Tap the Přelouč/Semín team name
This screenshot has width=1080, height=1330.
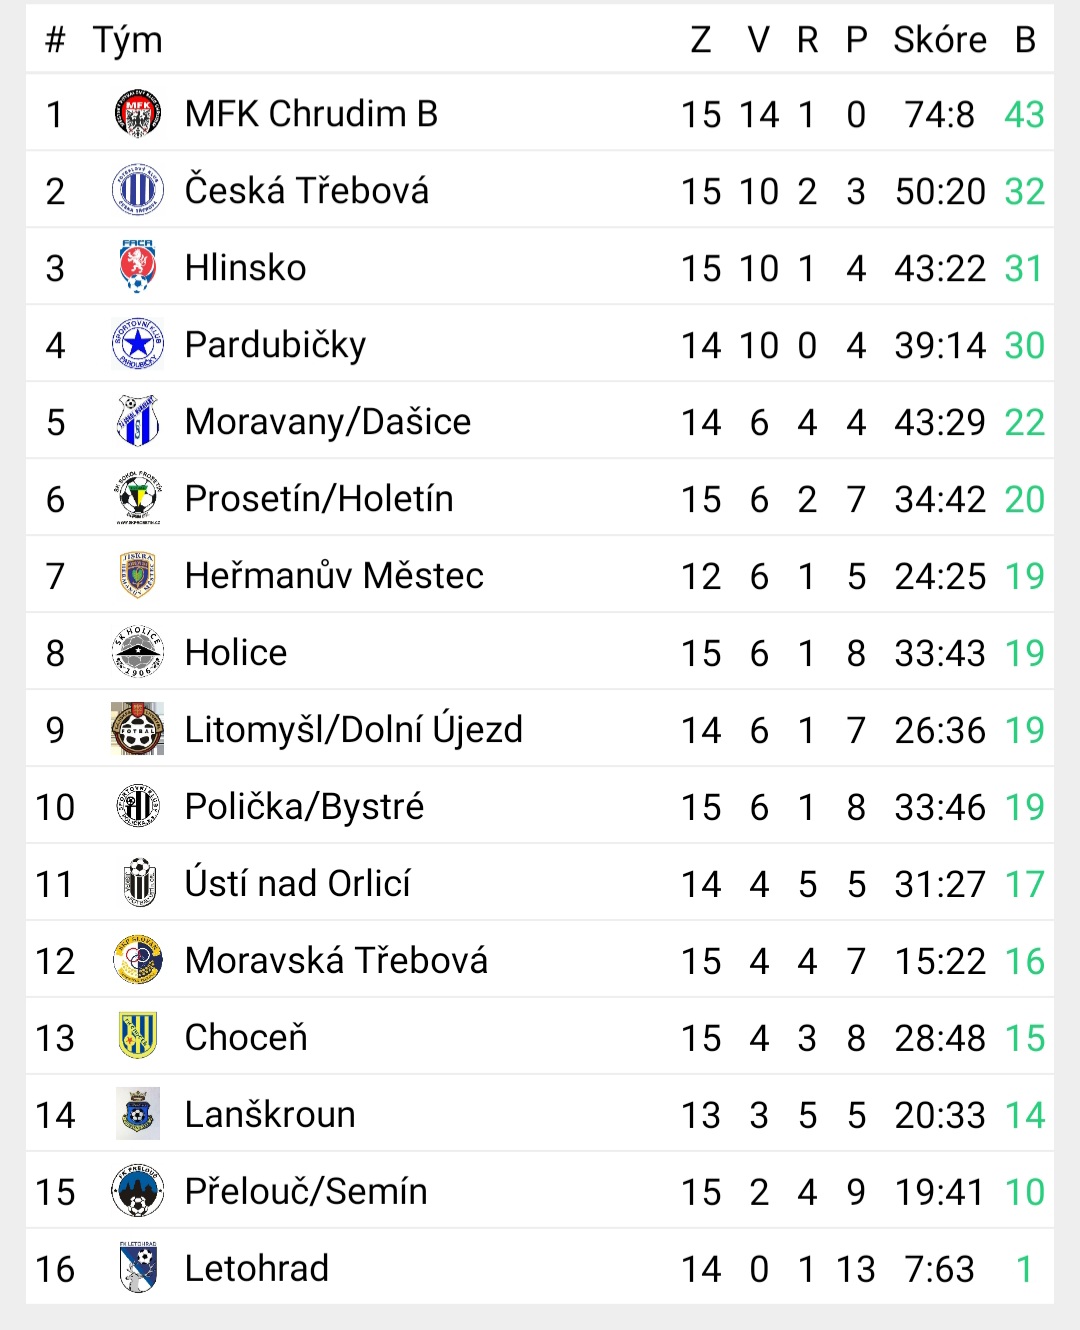[x=306, y=1192]
